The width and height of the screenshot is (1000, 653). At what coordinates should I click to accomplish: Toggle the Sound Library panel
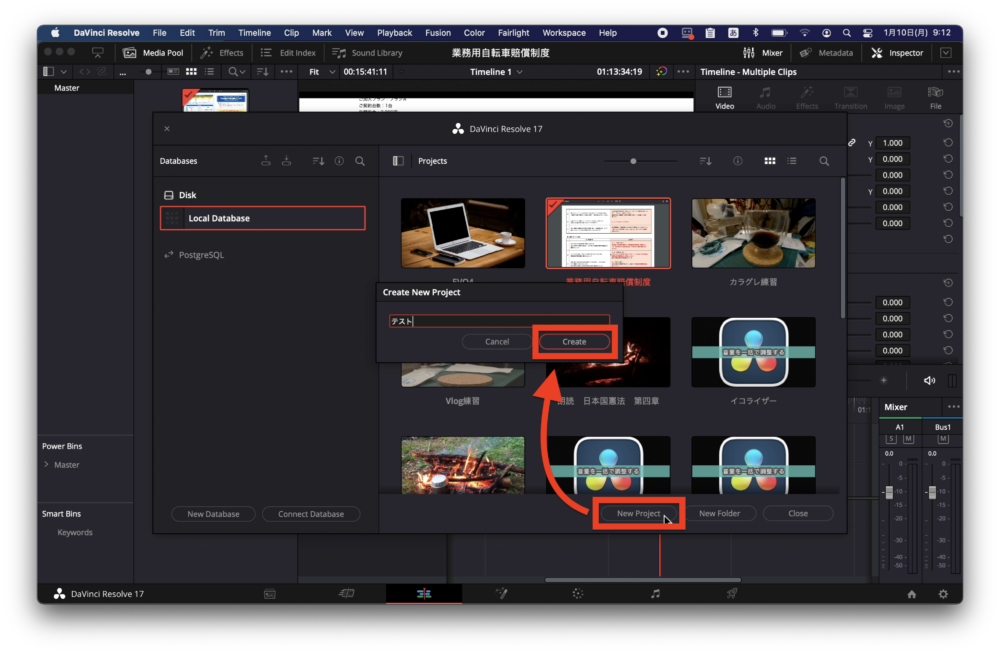[x=367, y=53]
